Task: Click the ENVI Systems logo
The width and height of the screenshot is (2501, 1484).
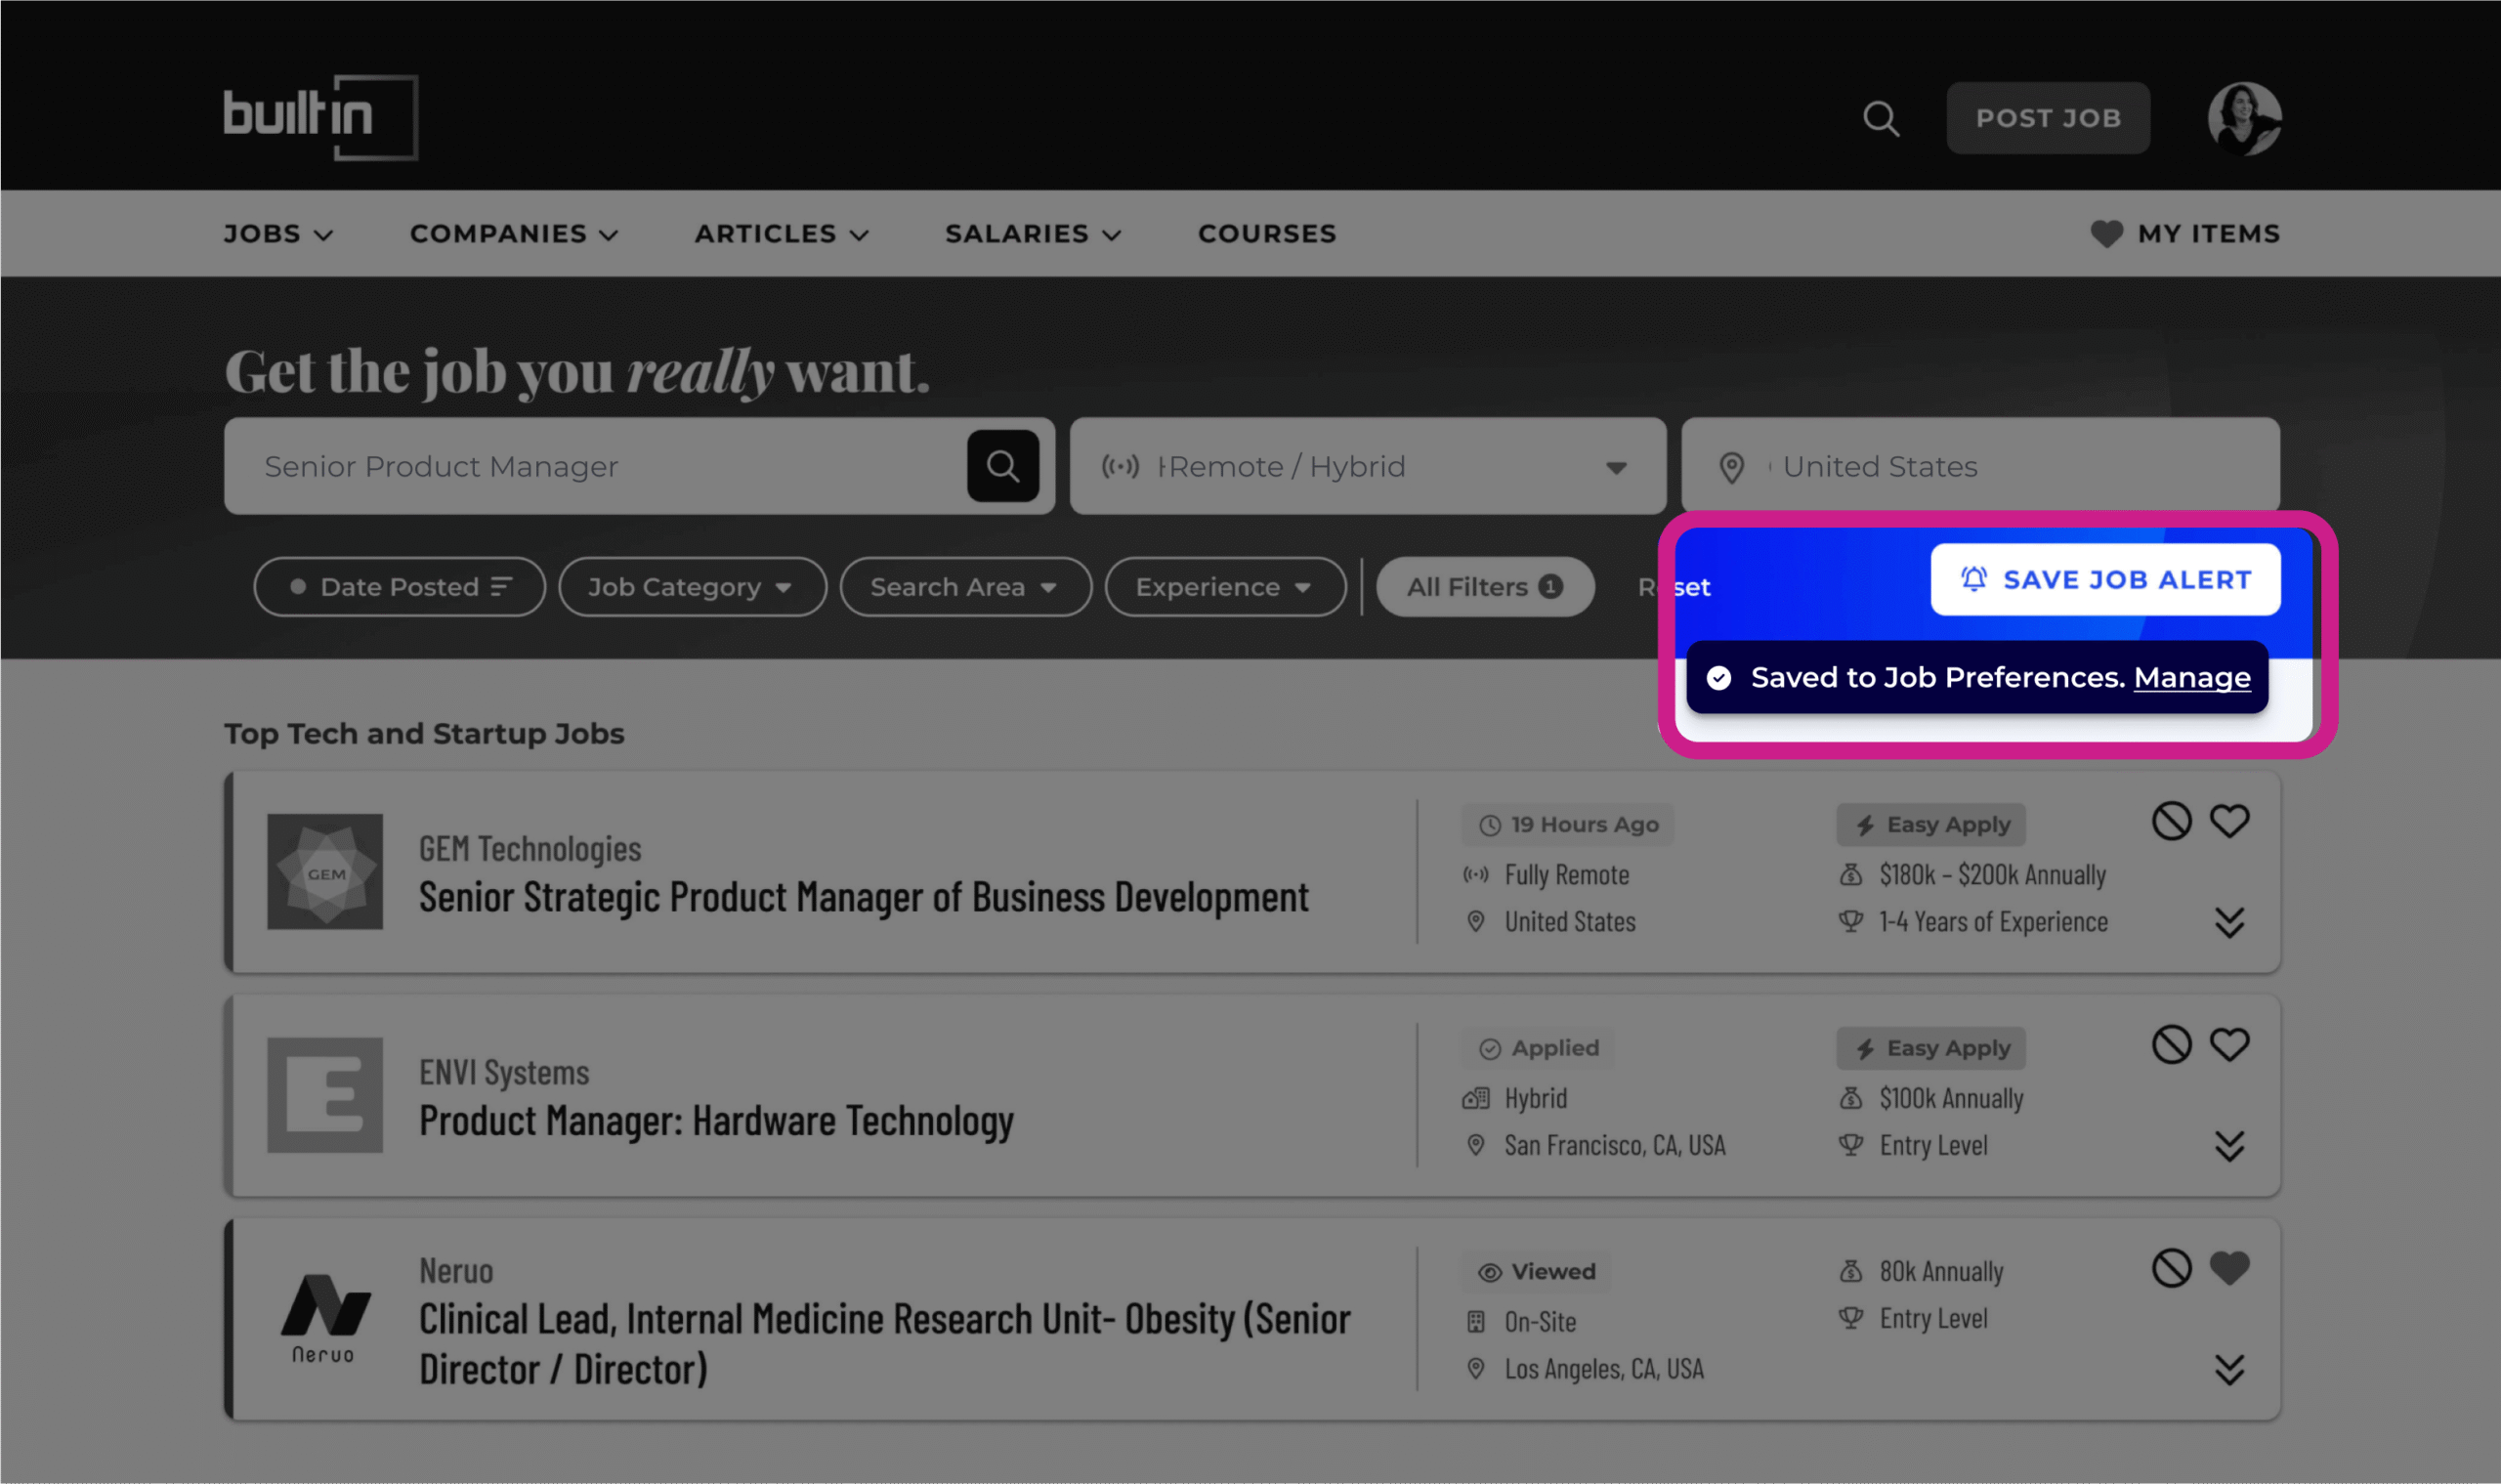Action: (325, 1095)
